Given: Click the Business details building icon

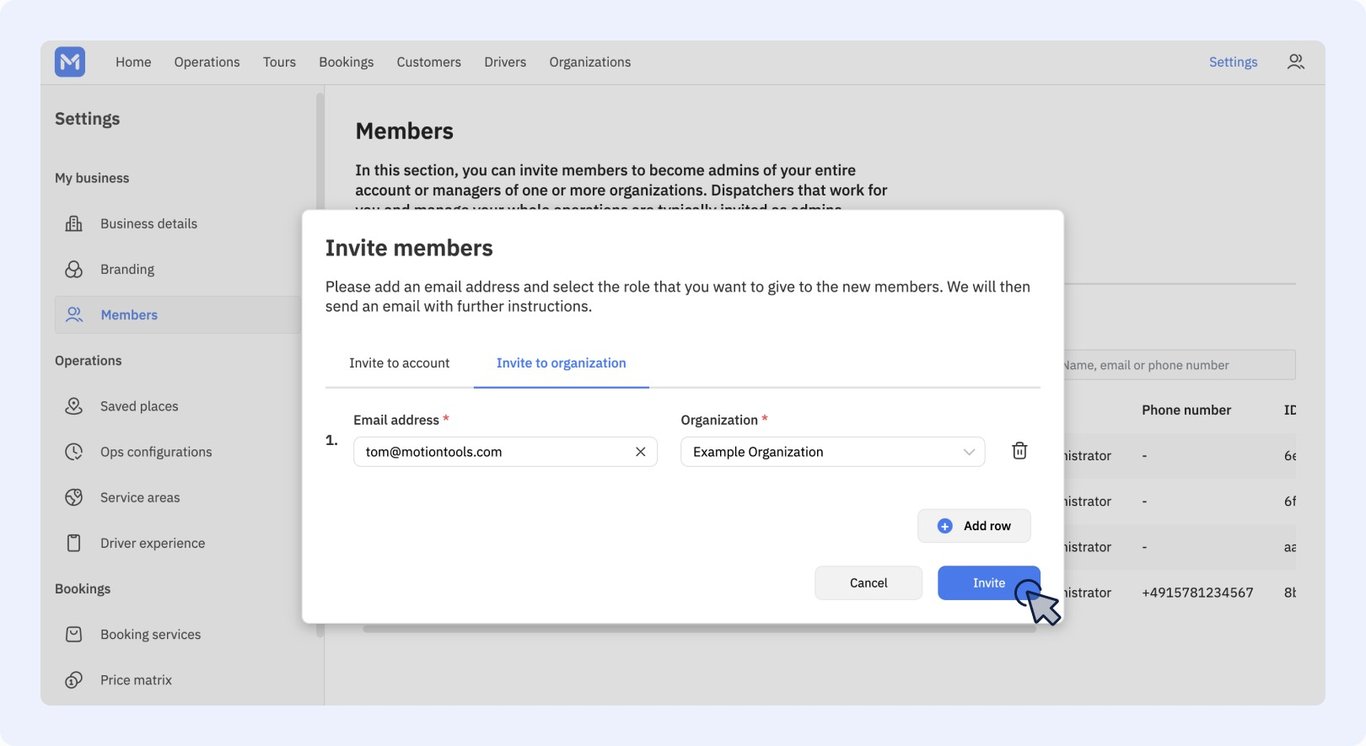Looking at the screenshot, I should 74,224.
